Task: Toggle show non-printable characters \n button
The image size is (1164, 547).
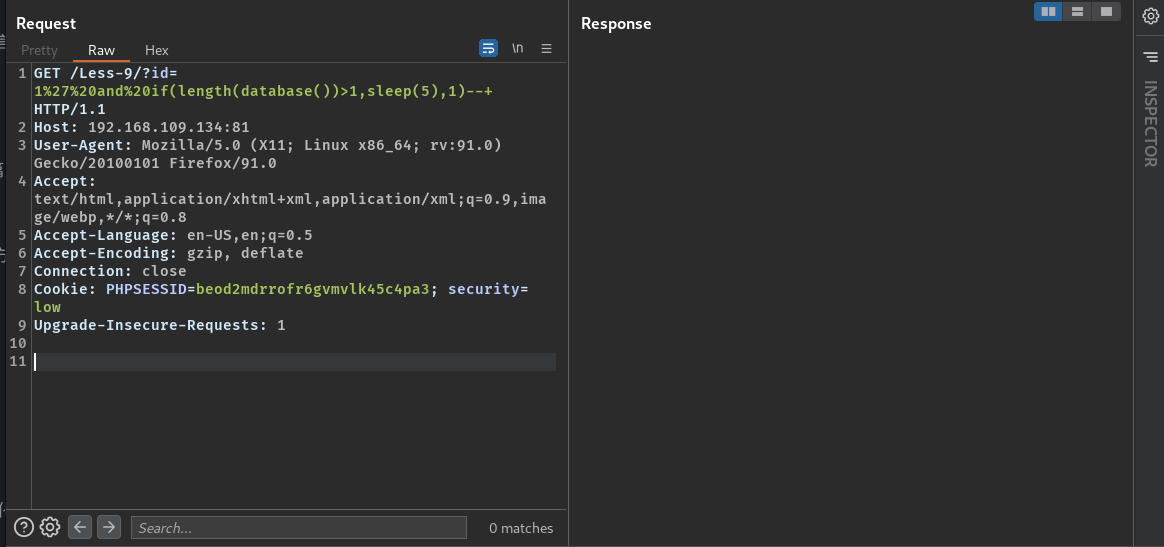Action: click(517, 48)
